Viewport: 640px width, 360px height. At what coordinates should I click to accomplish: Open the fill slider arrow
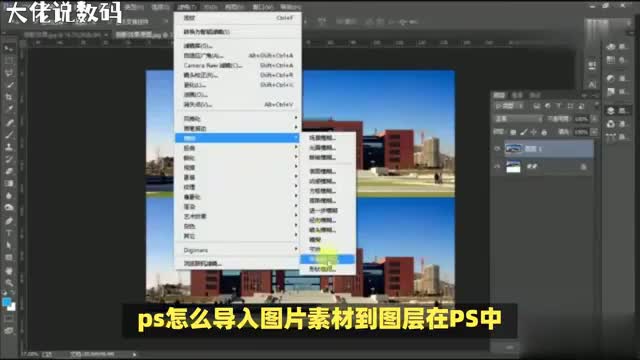pyautogui.click(x=594, y=132)
